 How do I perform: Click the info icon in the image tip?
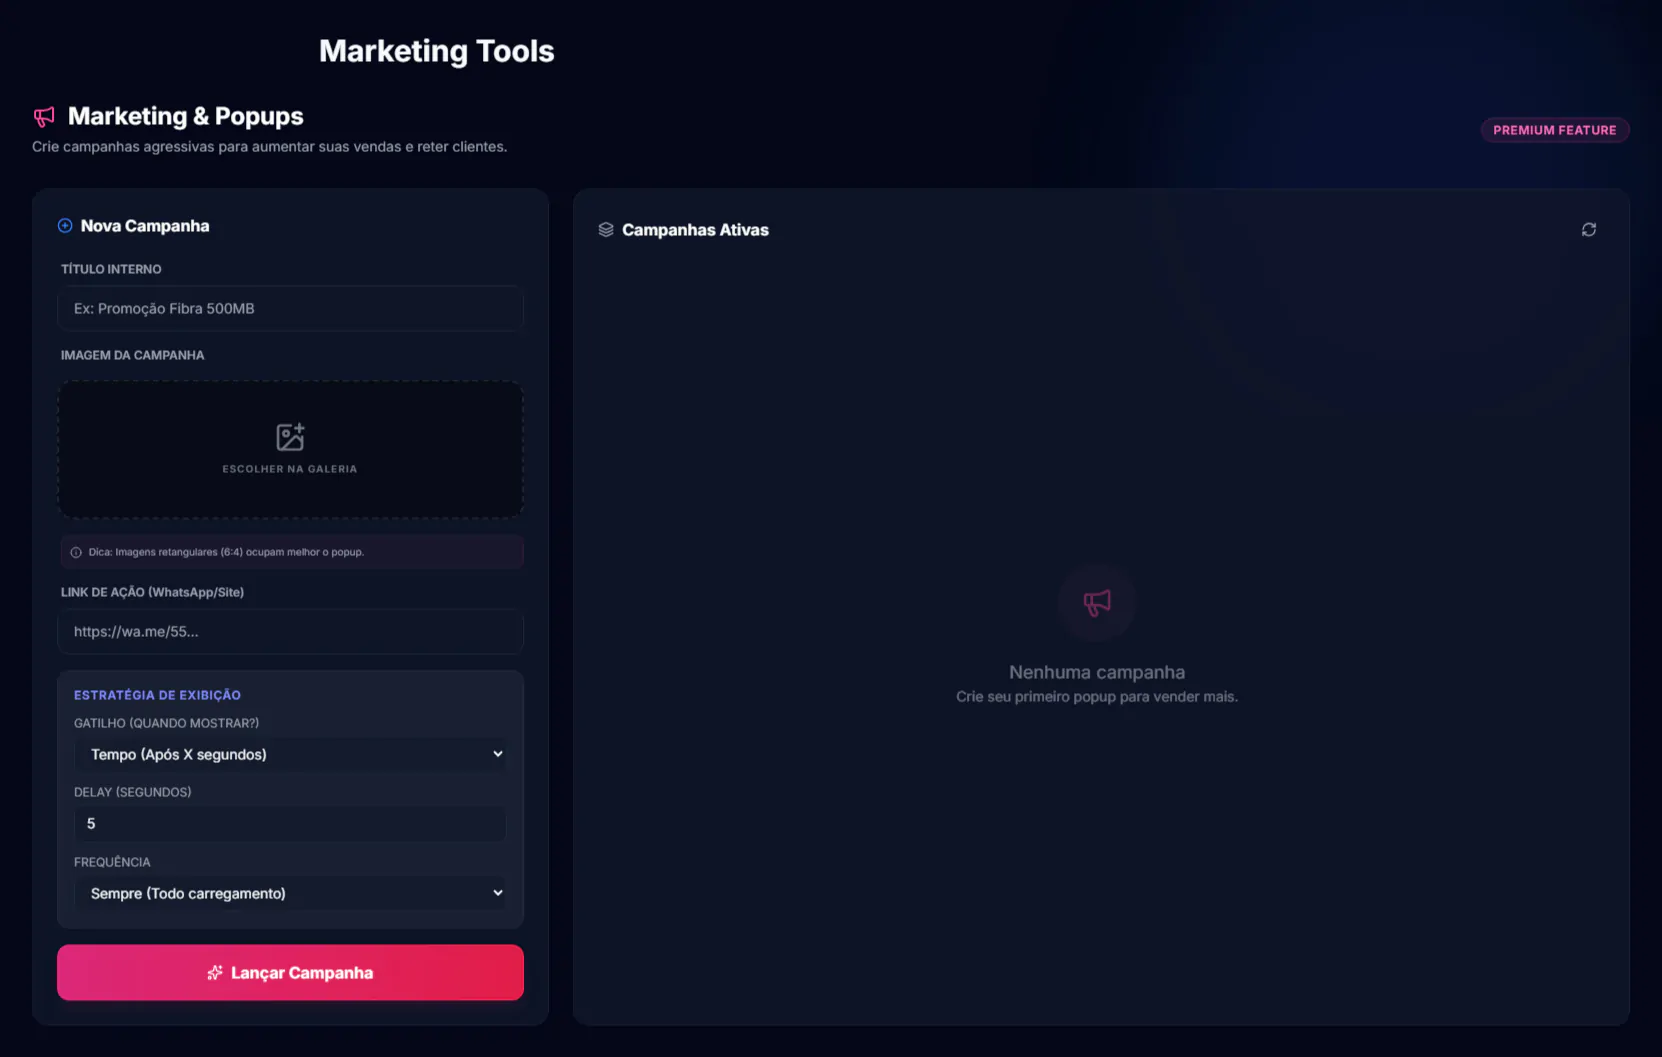[76, 552]
